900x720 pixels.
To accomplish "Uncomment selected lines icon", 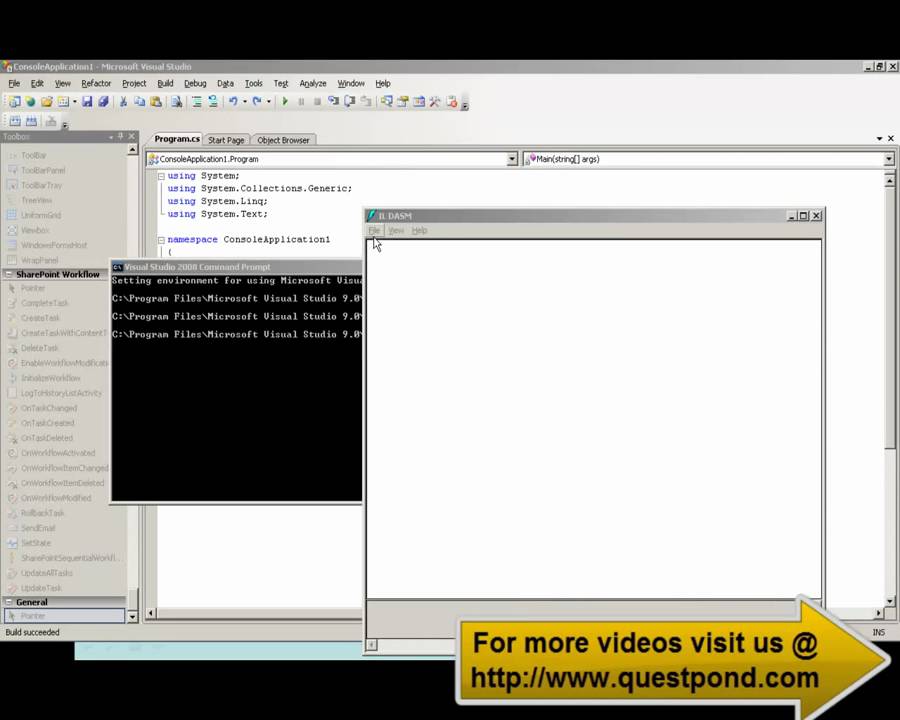I will point(213,102).
